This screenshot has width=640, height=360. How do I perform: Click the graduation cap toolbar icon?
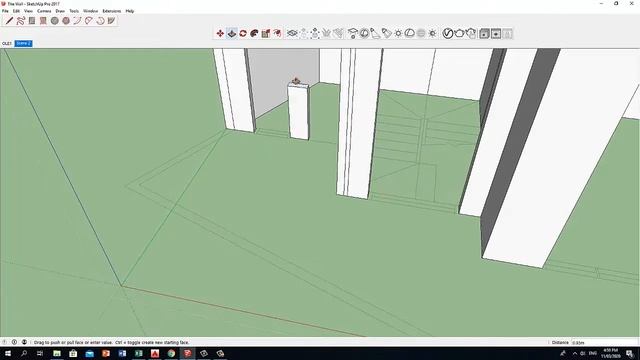click(x=353, y=33)
